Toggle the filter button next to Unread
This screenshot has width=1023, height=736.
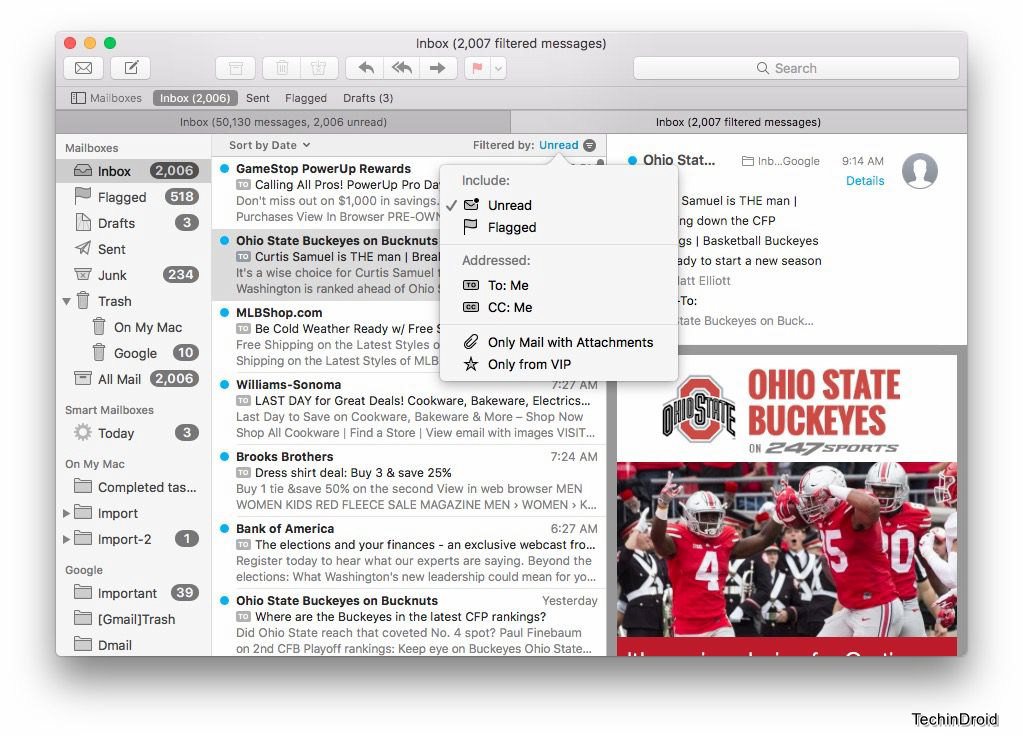pos(590,145)
